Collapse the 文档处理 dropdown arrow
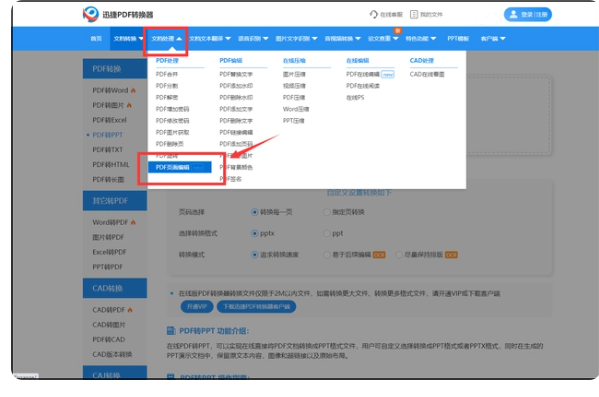The height and width of the screenshot is (397, 599). coord(179,39)
